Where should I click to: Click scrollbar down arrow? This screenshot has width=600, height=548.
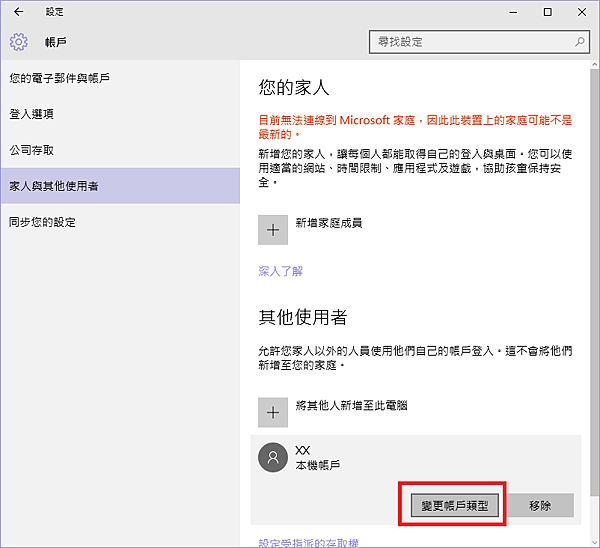pos(594,543)
